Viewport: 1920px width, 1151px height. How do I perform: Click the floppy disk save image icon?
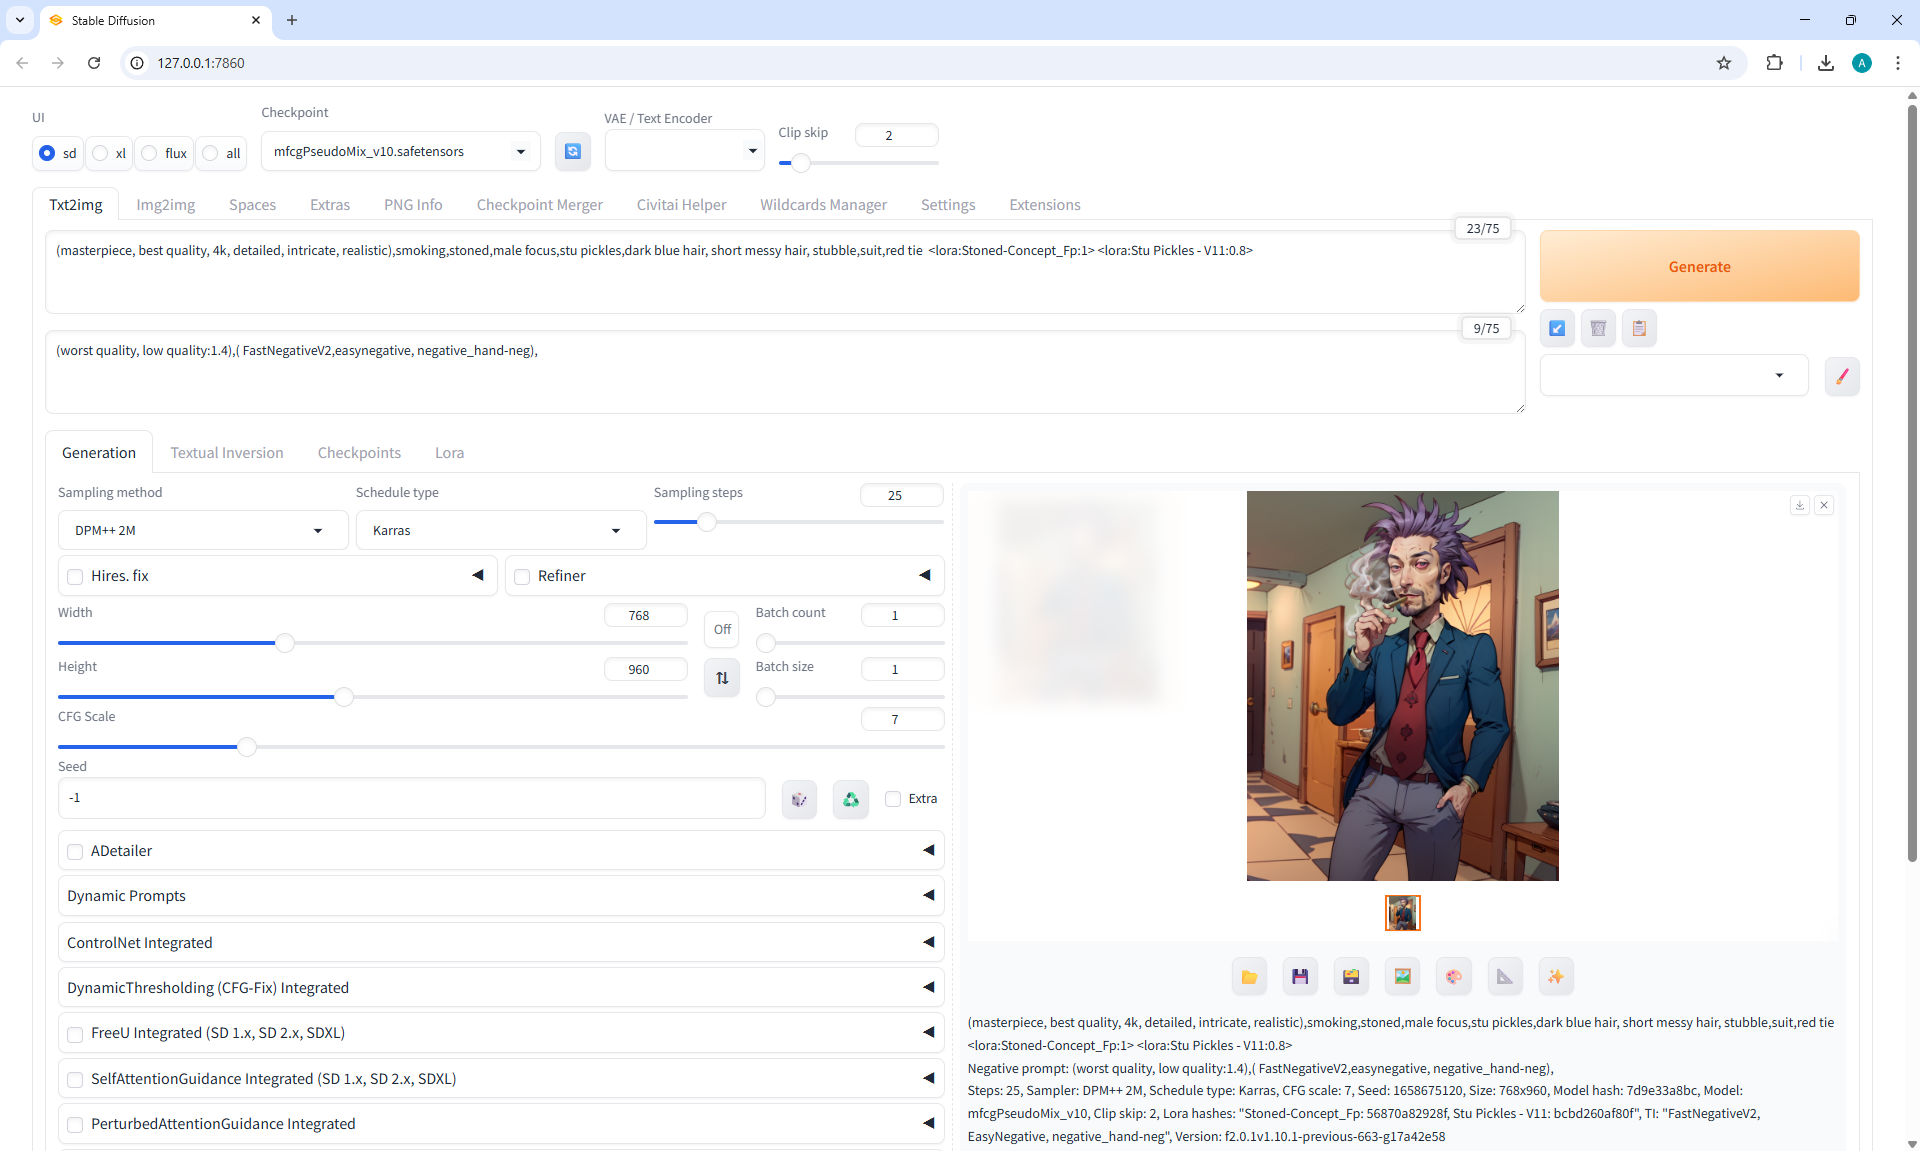[1300, 977]
